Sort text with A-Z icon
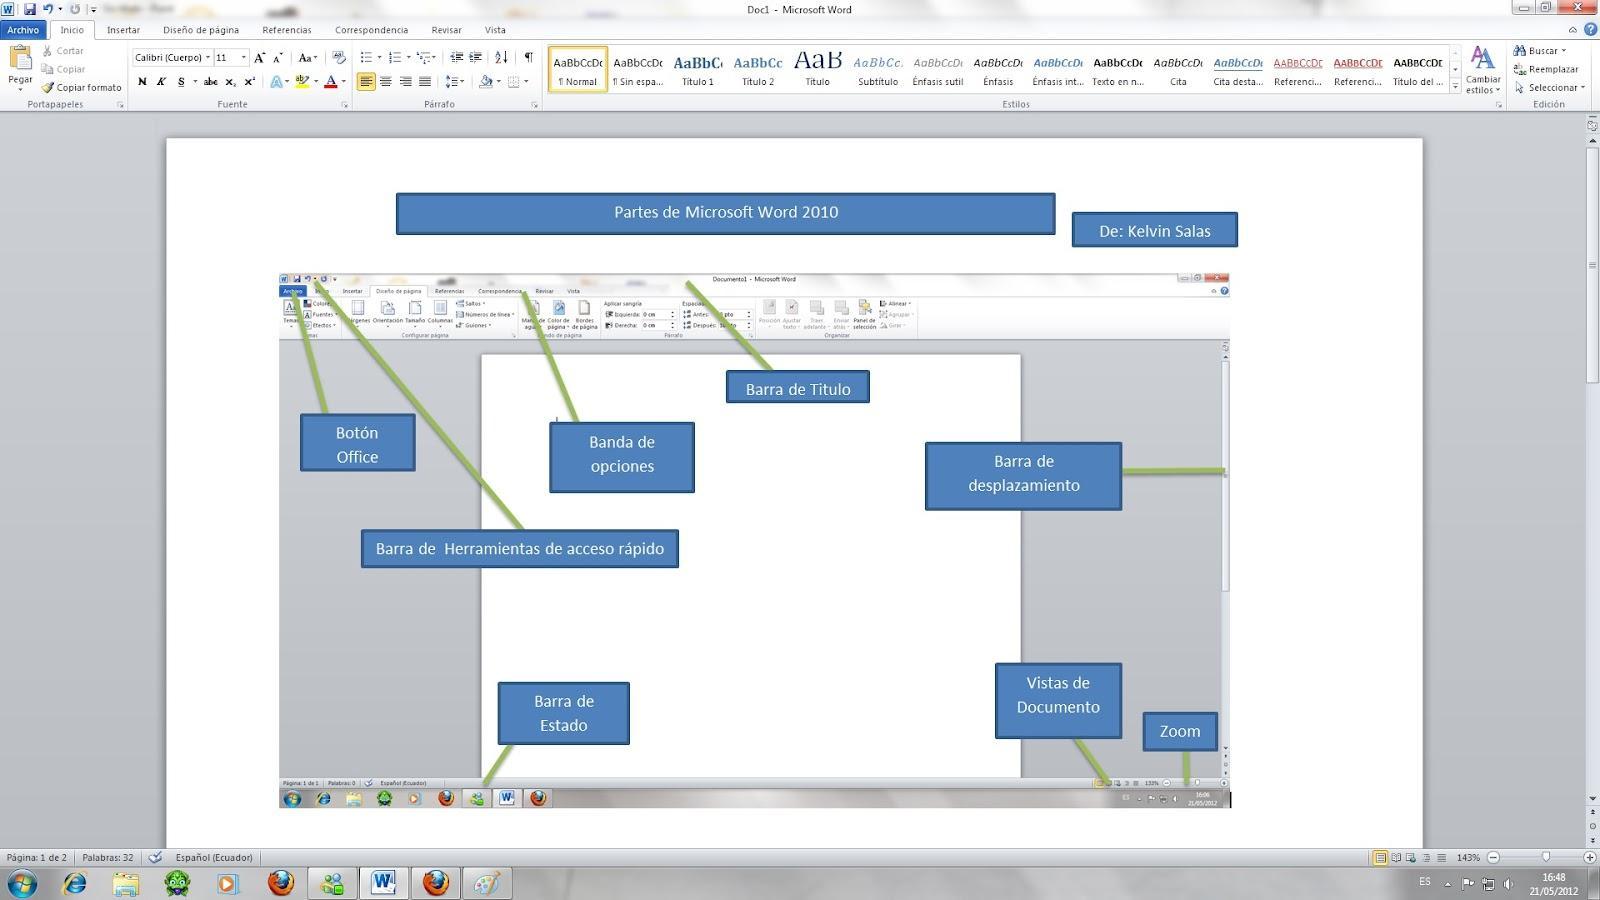1600x900 pixels. pos(501,57)
